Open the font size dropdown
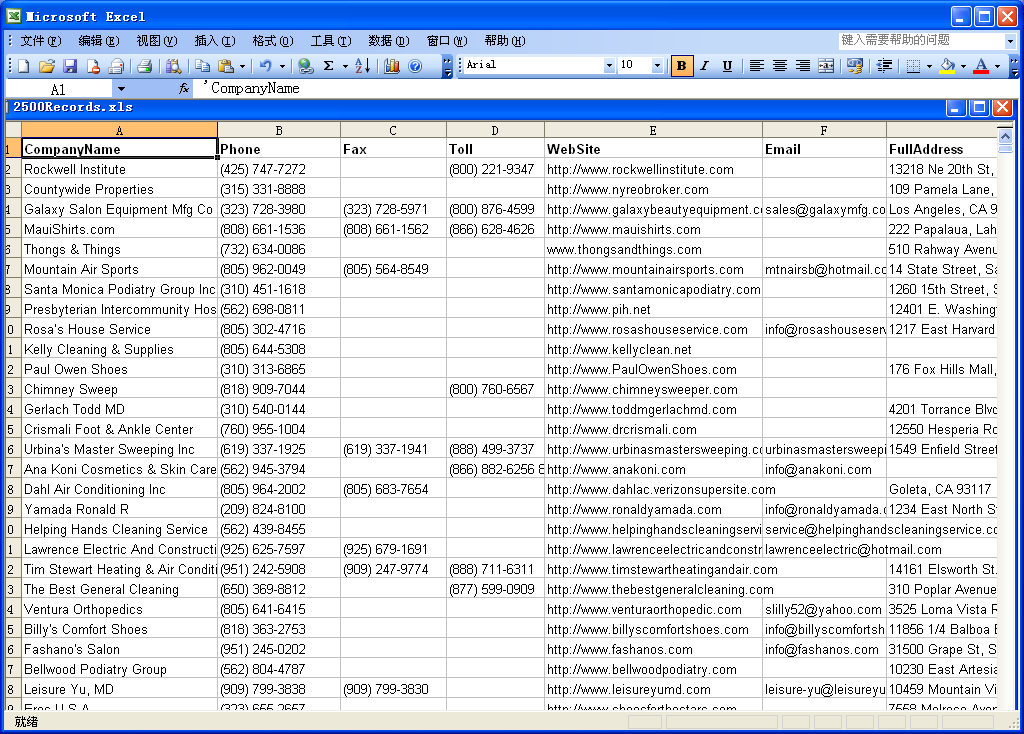1024x734 pixels. coord(657,66)
